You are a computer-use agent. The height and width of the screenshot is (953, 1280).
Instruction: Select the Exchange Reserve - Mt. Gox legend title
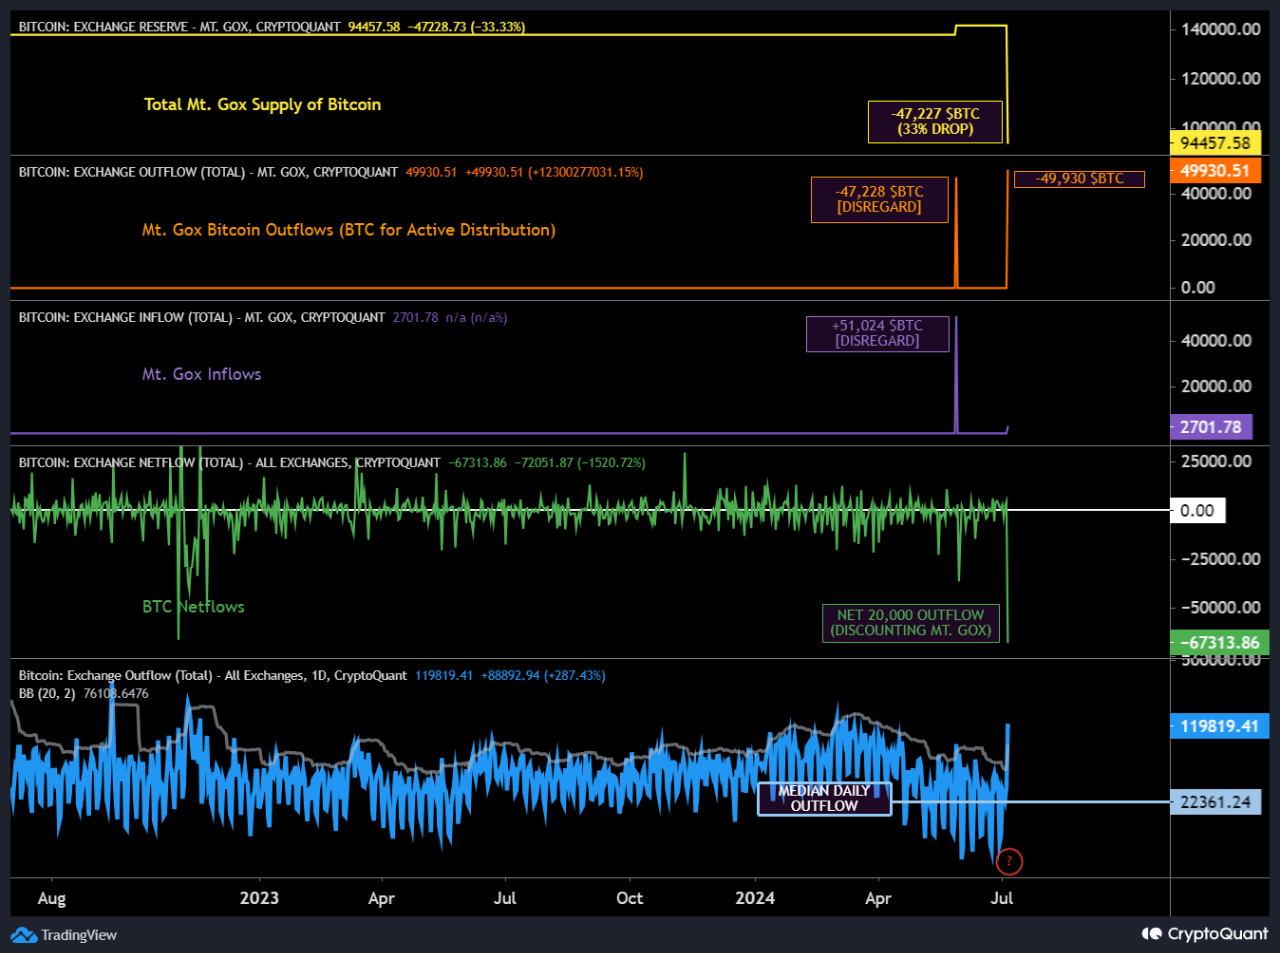point(180,27)
